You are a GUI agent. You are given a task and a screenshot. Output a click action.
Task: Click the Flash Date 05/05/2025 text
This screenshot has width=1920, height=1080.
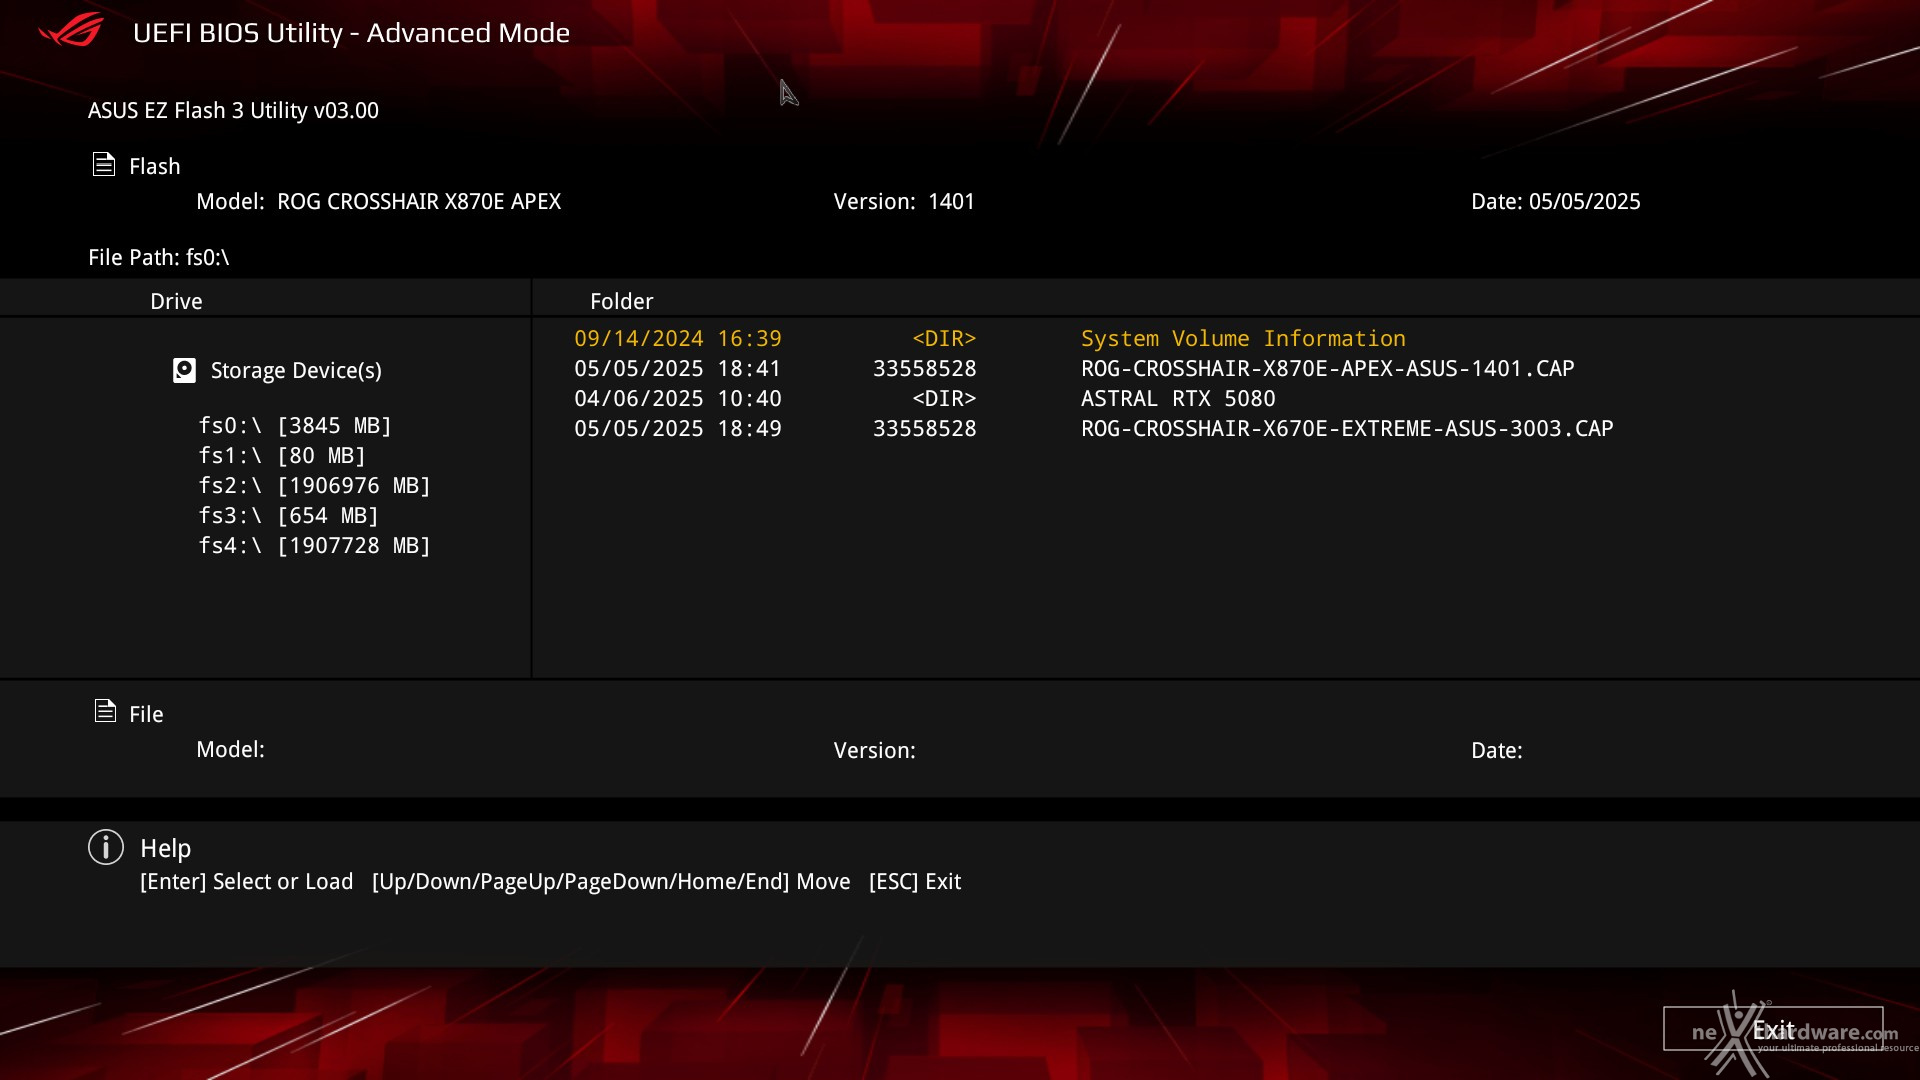[x=1555, y=201]
